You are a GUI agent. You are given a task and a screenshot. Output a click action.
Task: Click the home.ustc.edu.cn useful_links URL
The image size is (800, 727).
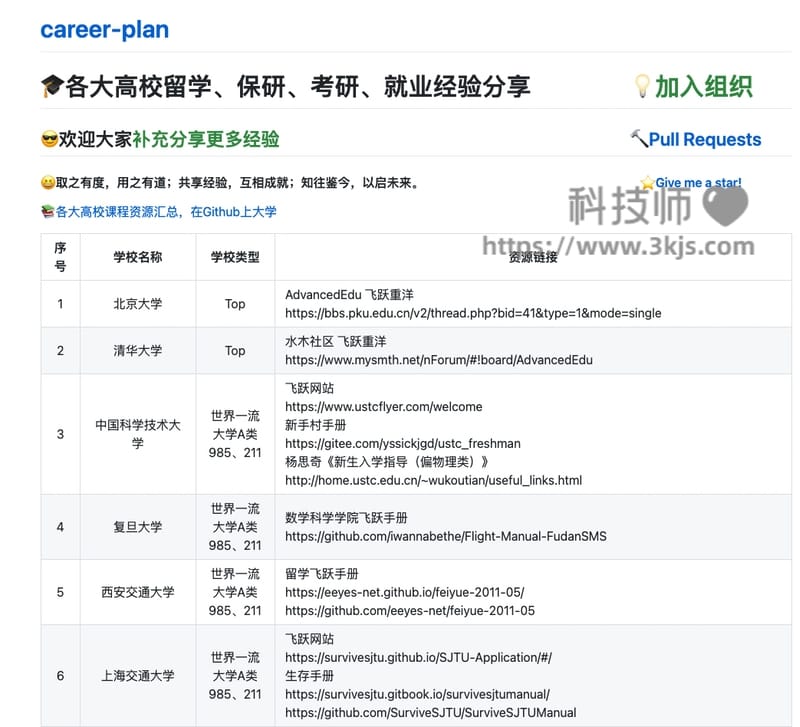pyautogui.click(x=433, y=480)
